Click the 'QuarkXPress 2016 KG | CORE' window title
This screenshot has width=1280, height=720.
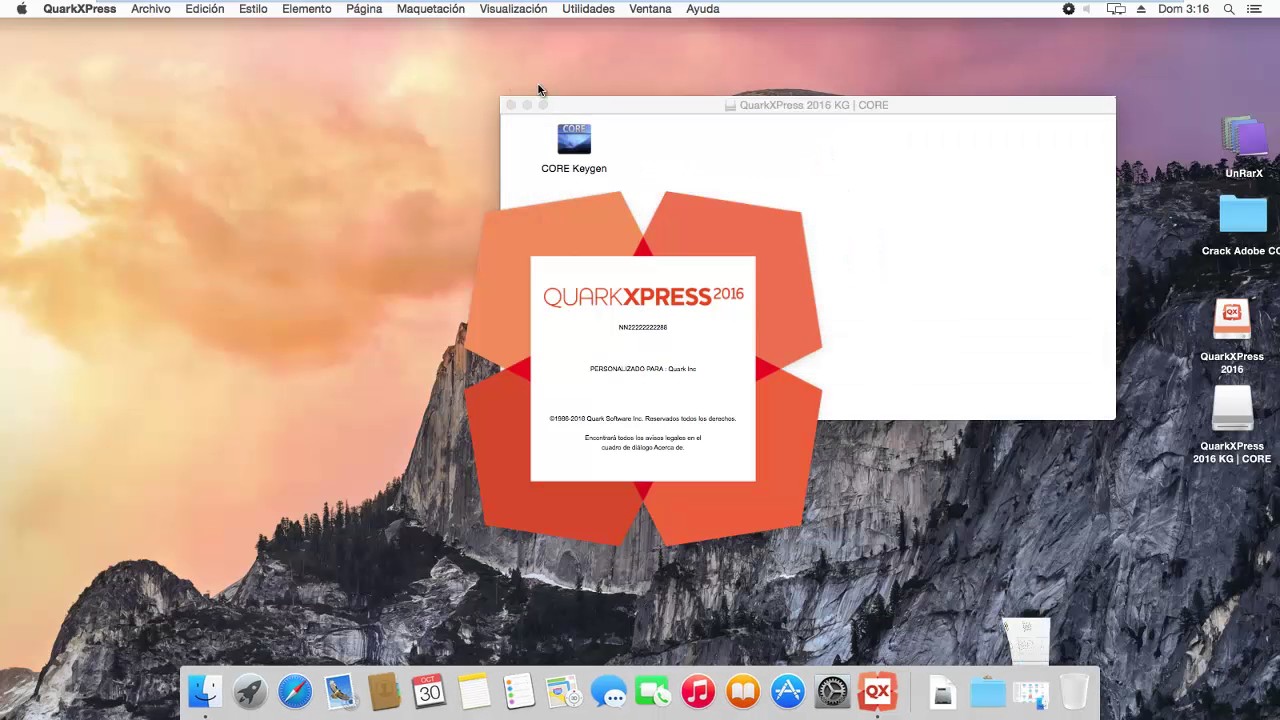tap(814, 105)
